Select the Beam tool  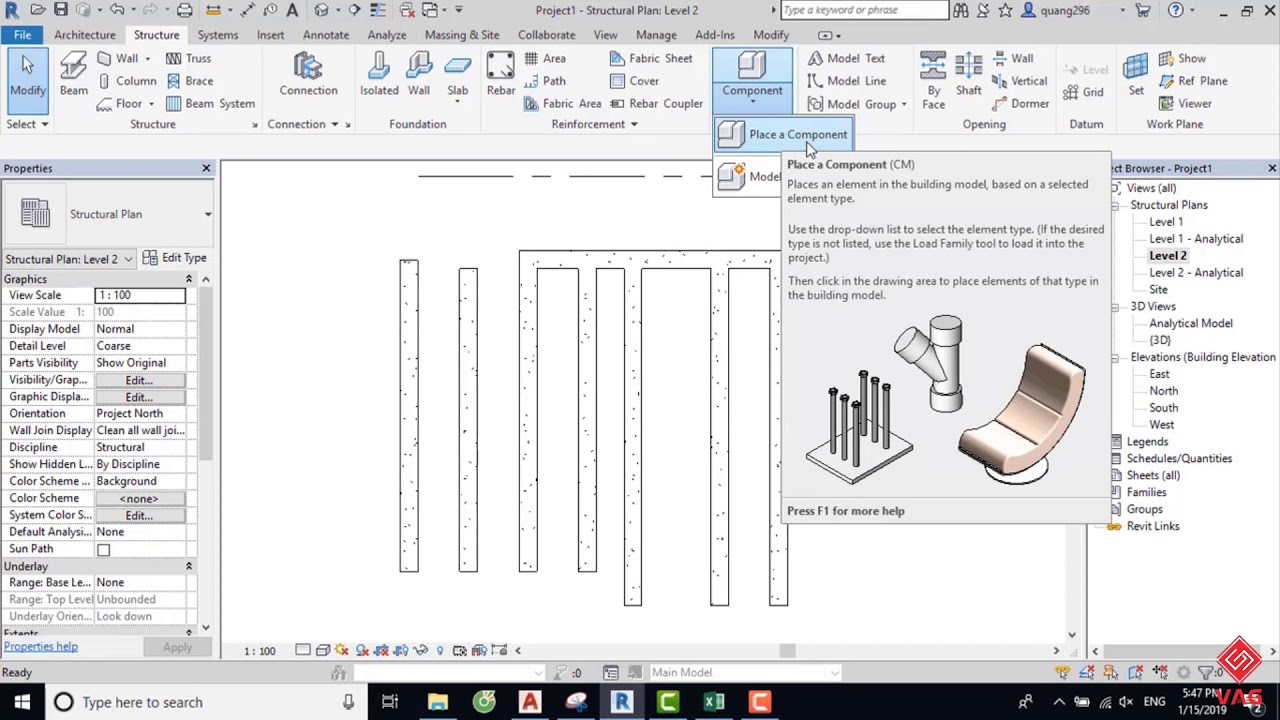[73, 75]
